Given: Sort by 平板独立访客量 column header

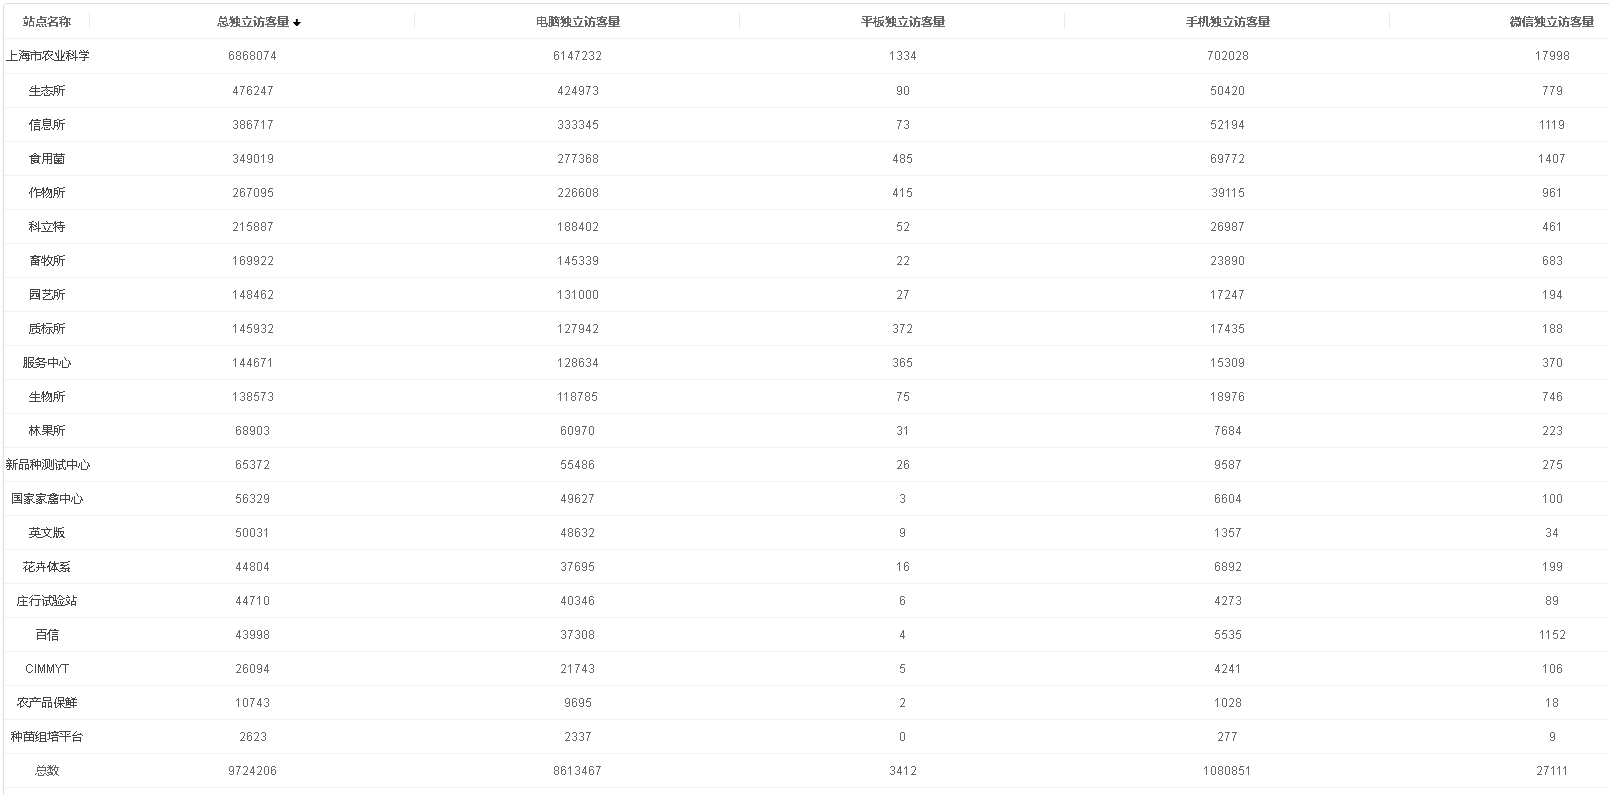Looking at the screenshot, I should [902, 22].
